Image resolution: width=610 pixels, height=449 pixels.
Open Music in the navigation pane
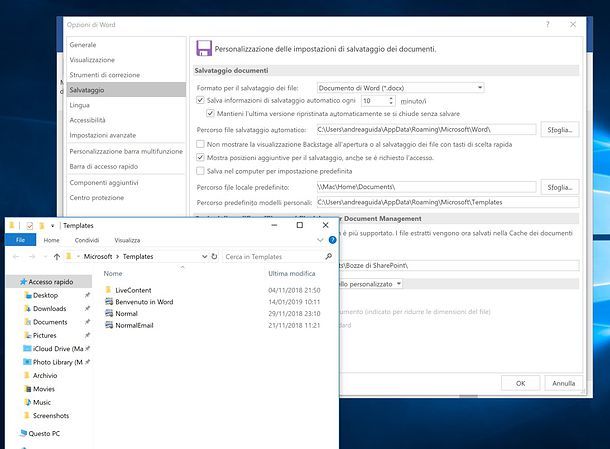pos(42,402)
